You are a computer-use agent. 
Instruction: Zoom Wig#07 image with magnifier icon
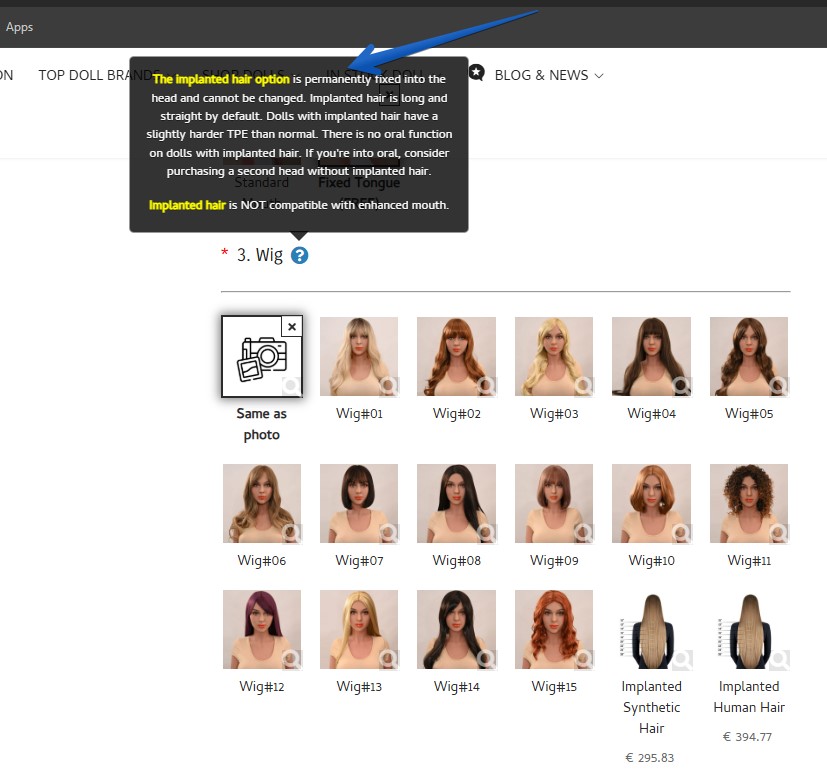pos(389,534)
